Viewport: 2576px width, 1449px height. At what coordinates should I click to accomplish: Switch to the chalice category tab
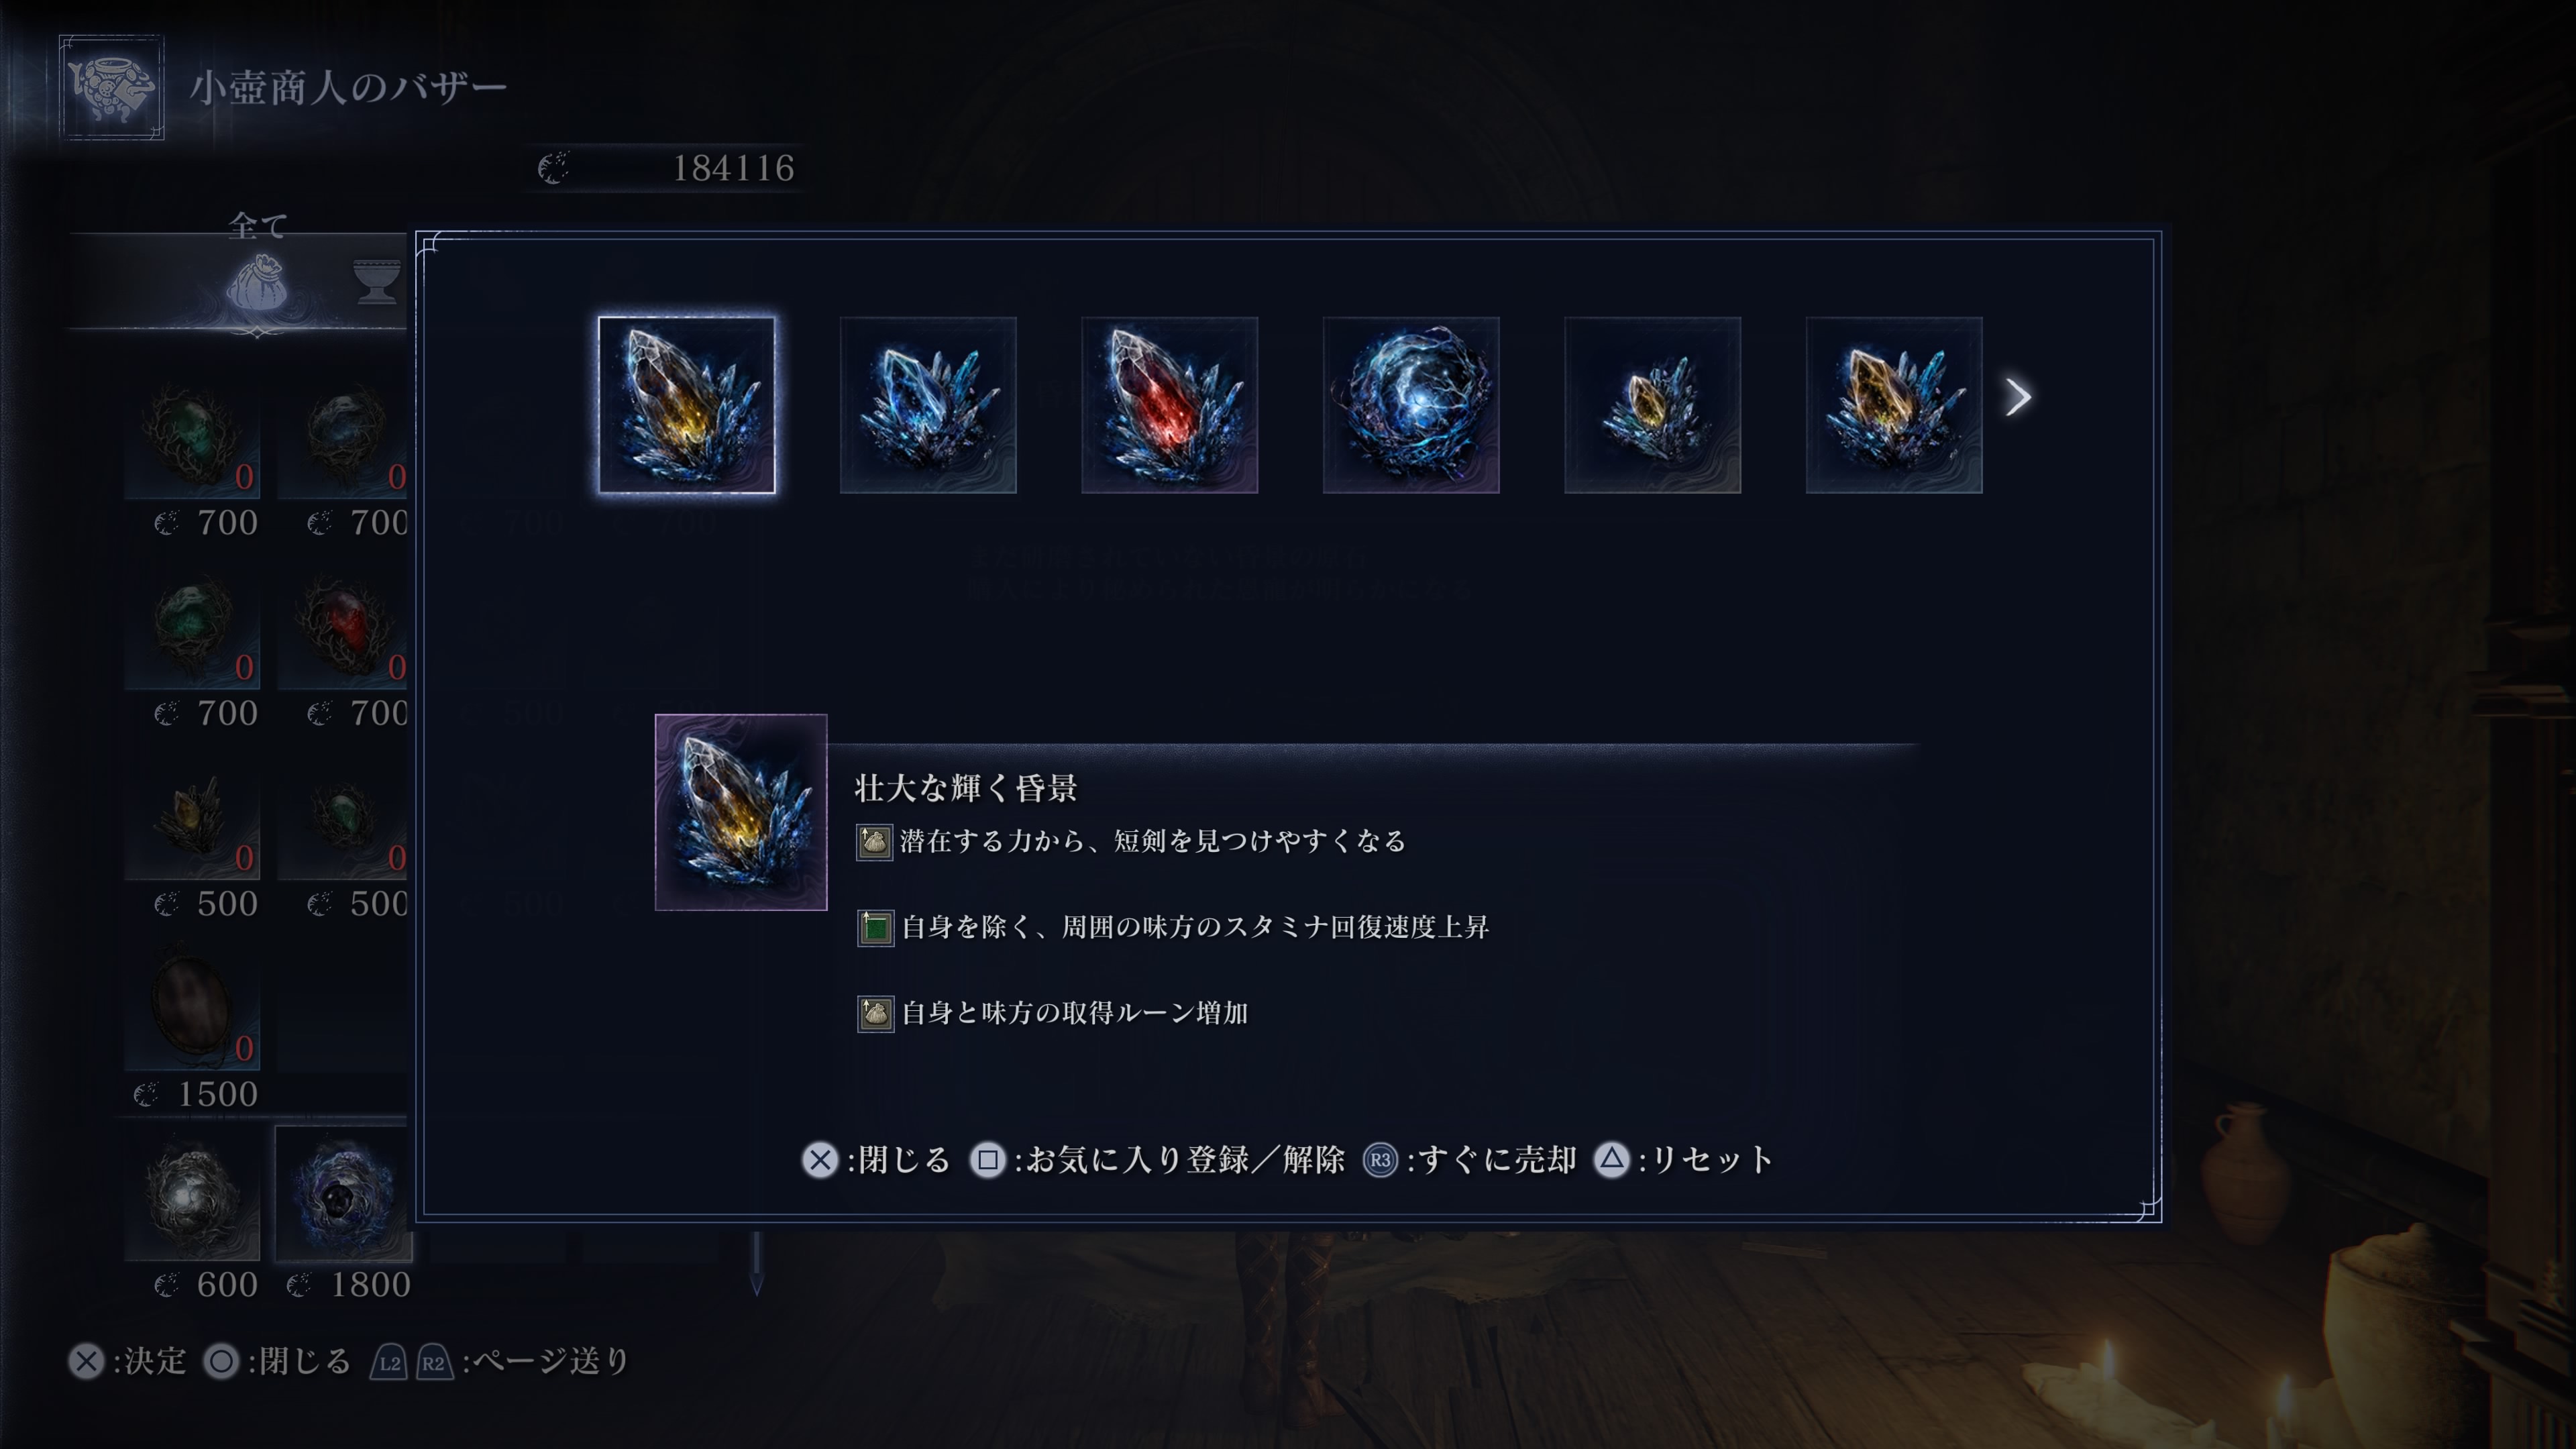tap(377, 281)
